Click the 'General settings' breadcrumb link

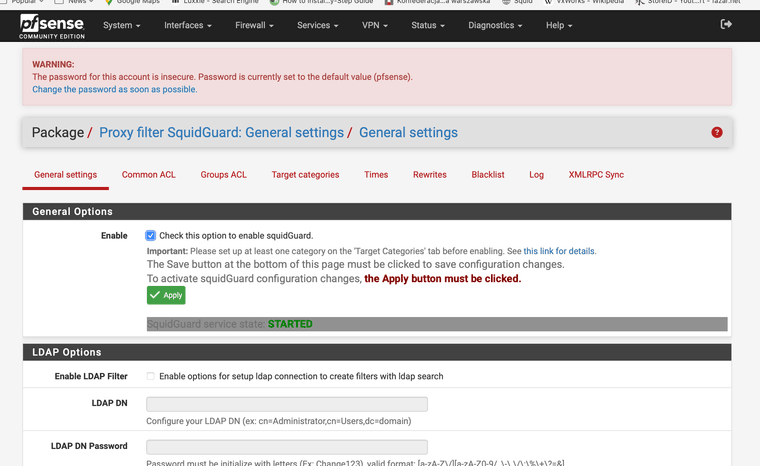coord(408,132)
